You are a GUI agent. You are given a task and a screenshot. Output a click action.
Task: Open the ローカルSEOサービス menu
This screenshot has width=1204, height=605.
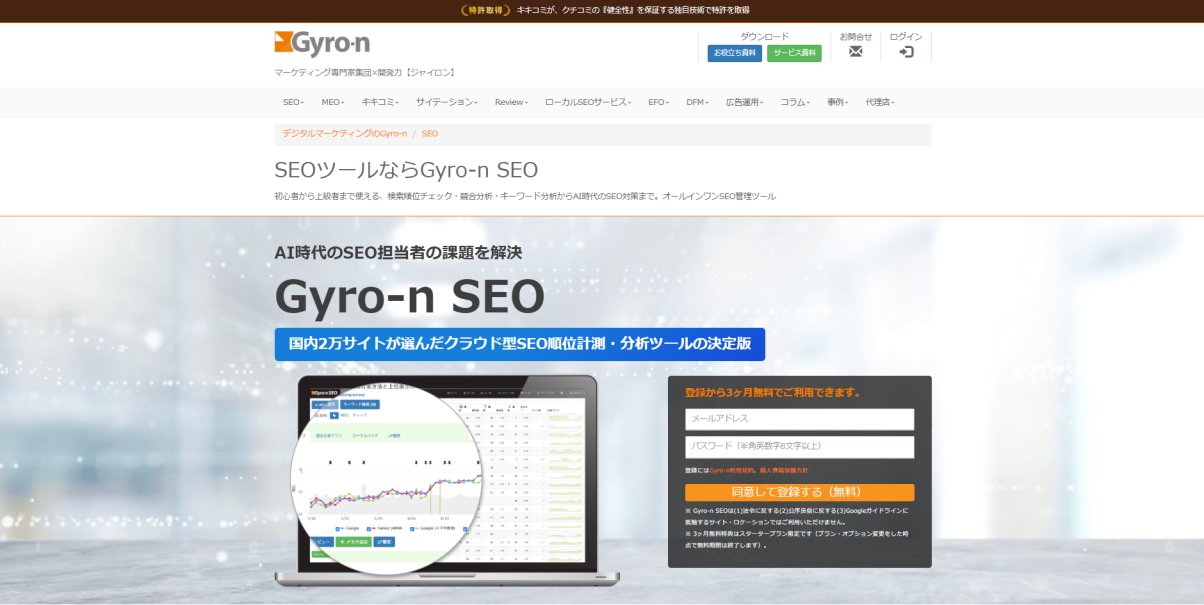[588, 102]
